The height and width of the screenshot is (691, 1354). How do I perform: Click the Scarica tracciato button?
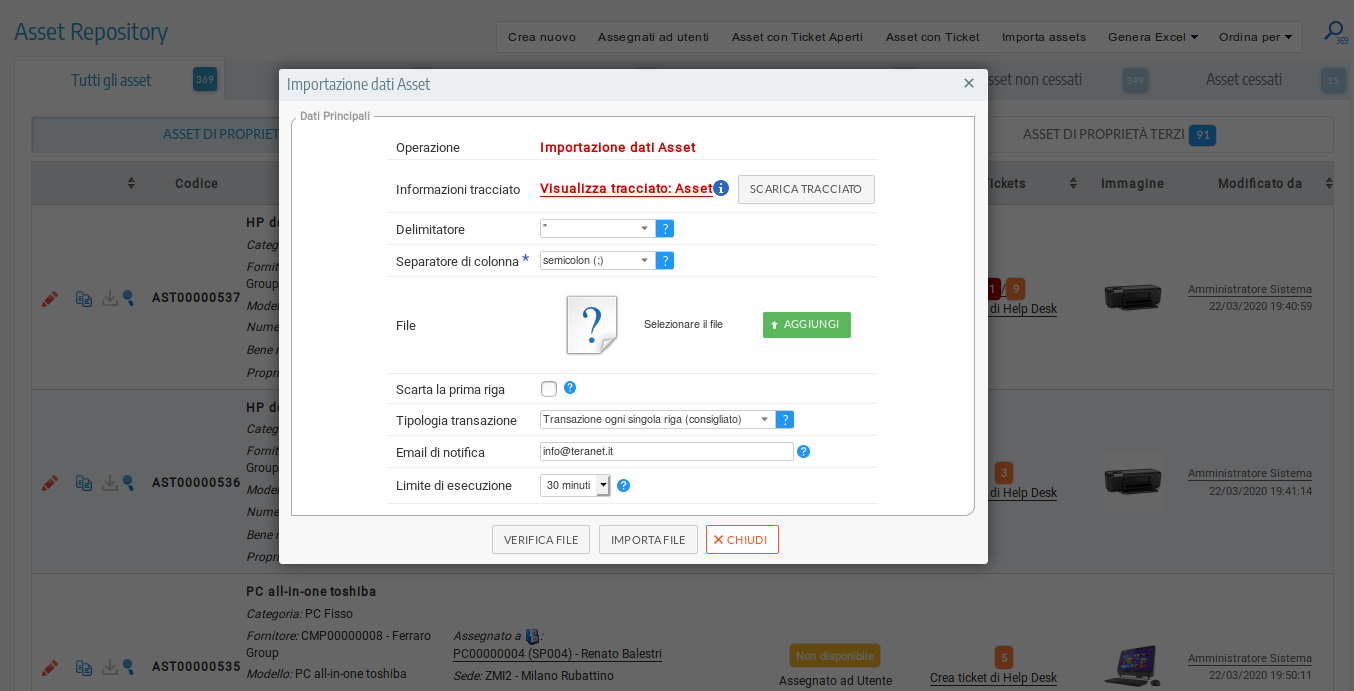click(806, 189)
